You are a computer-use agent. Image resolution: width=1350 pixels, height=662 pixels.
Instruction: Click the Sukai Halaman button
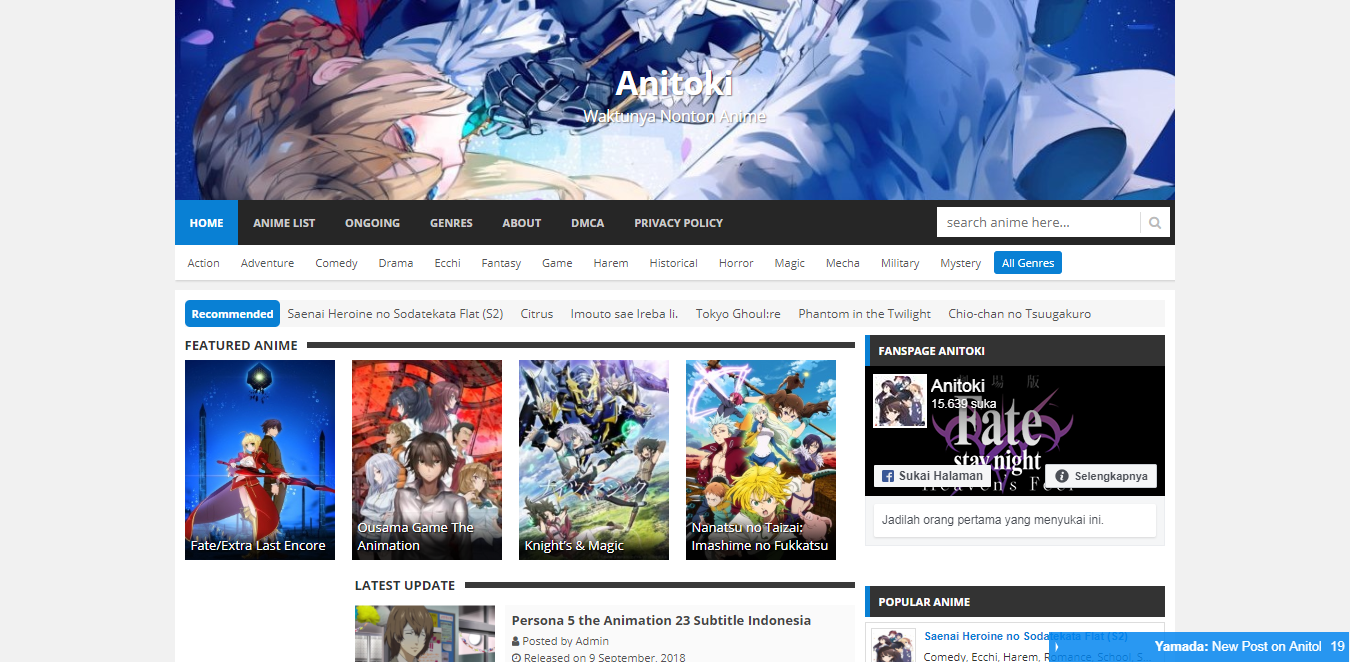point(932,476)
